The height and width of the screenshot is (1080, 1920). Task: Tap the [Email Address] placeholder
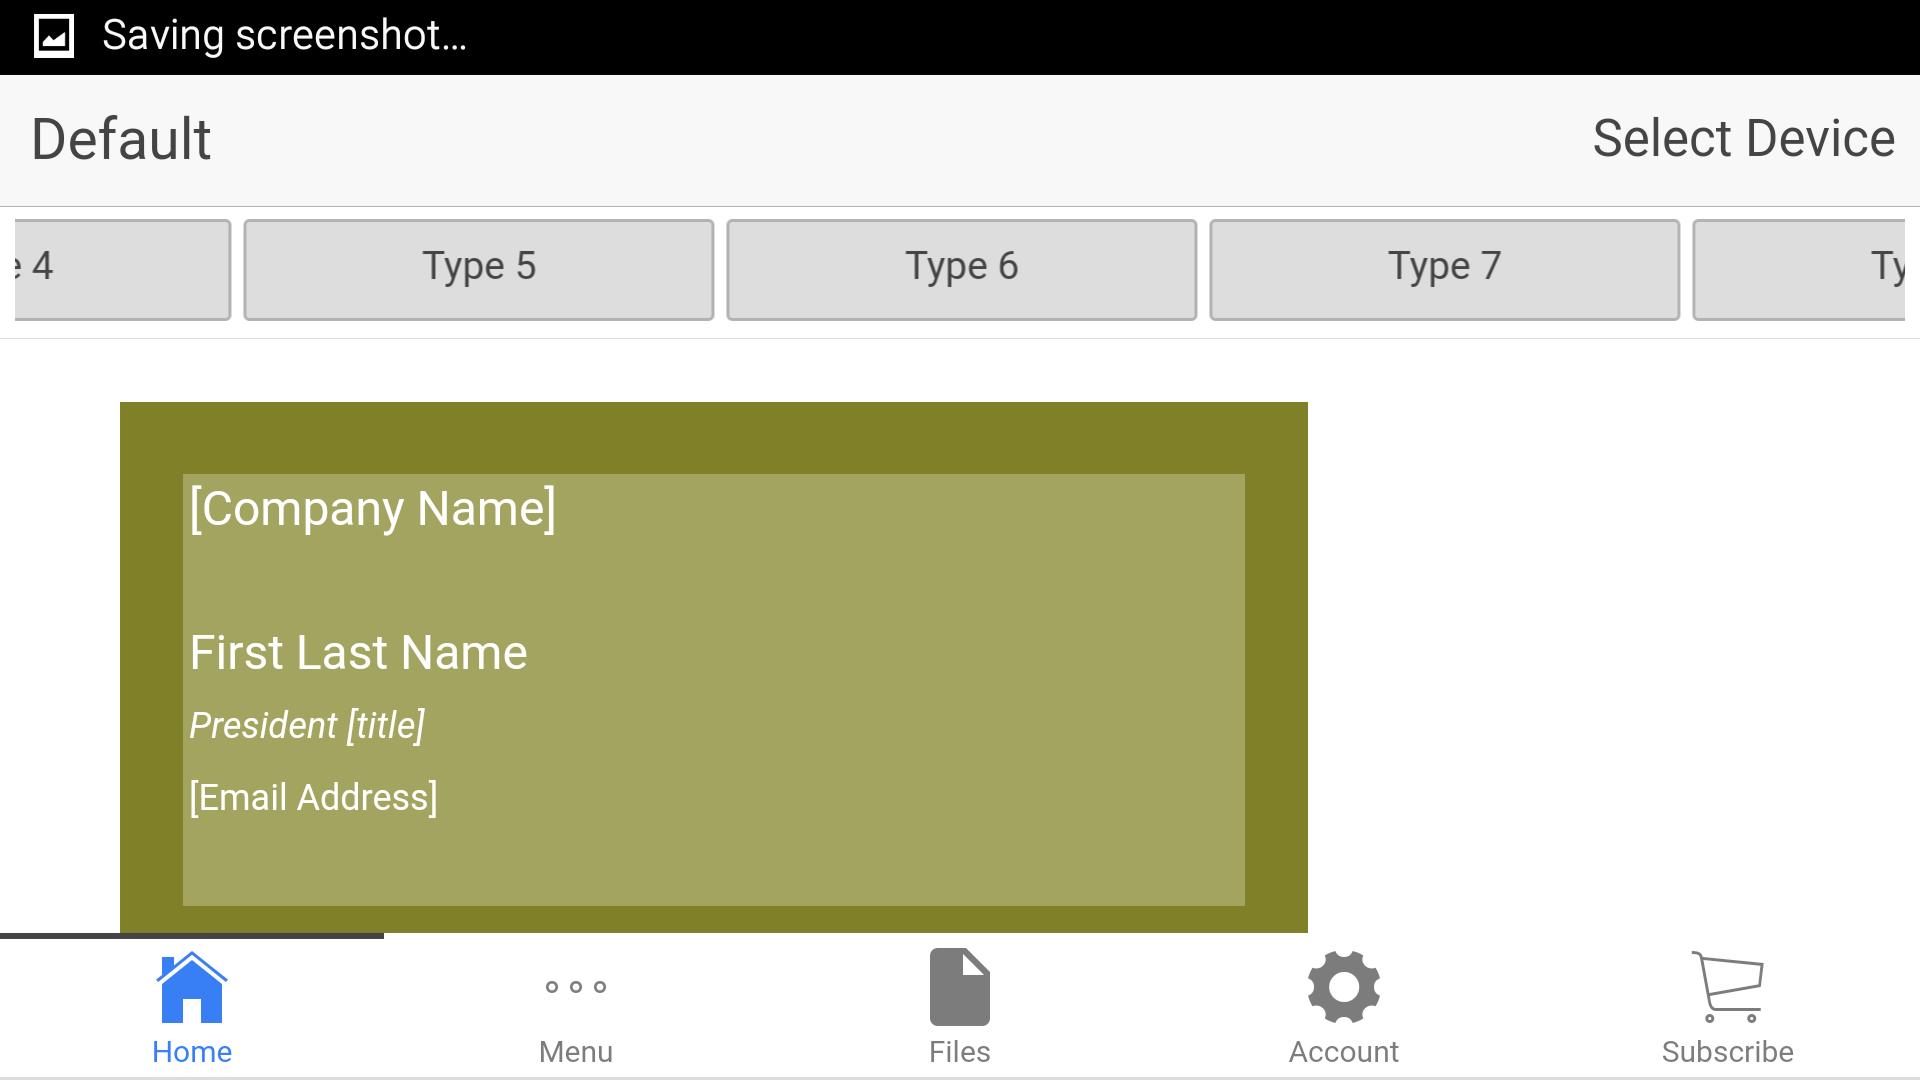[x=313, y=797]
